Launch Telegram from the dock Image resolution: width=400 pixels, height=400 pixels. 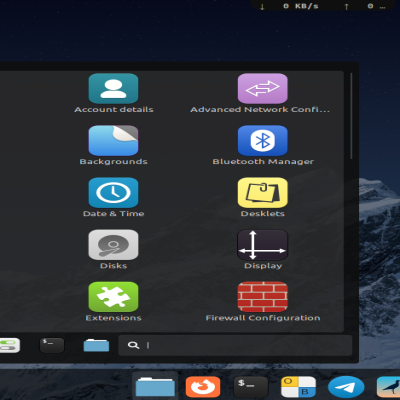pyautogui.click(x=346, y=387)
